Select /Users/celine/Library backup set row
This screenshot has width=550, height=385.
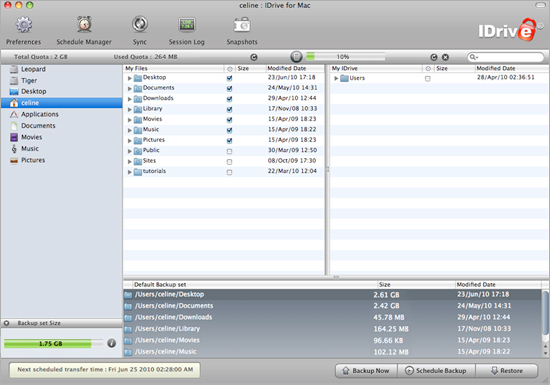(332, 329)
